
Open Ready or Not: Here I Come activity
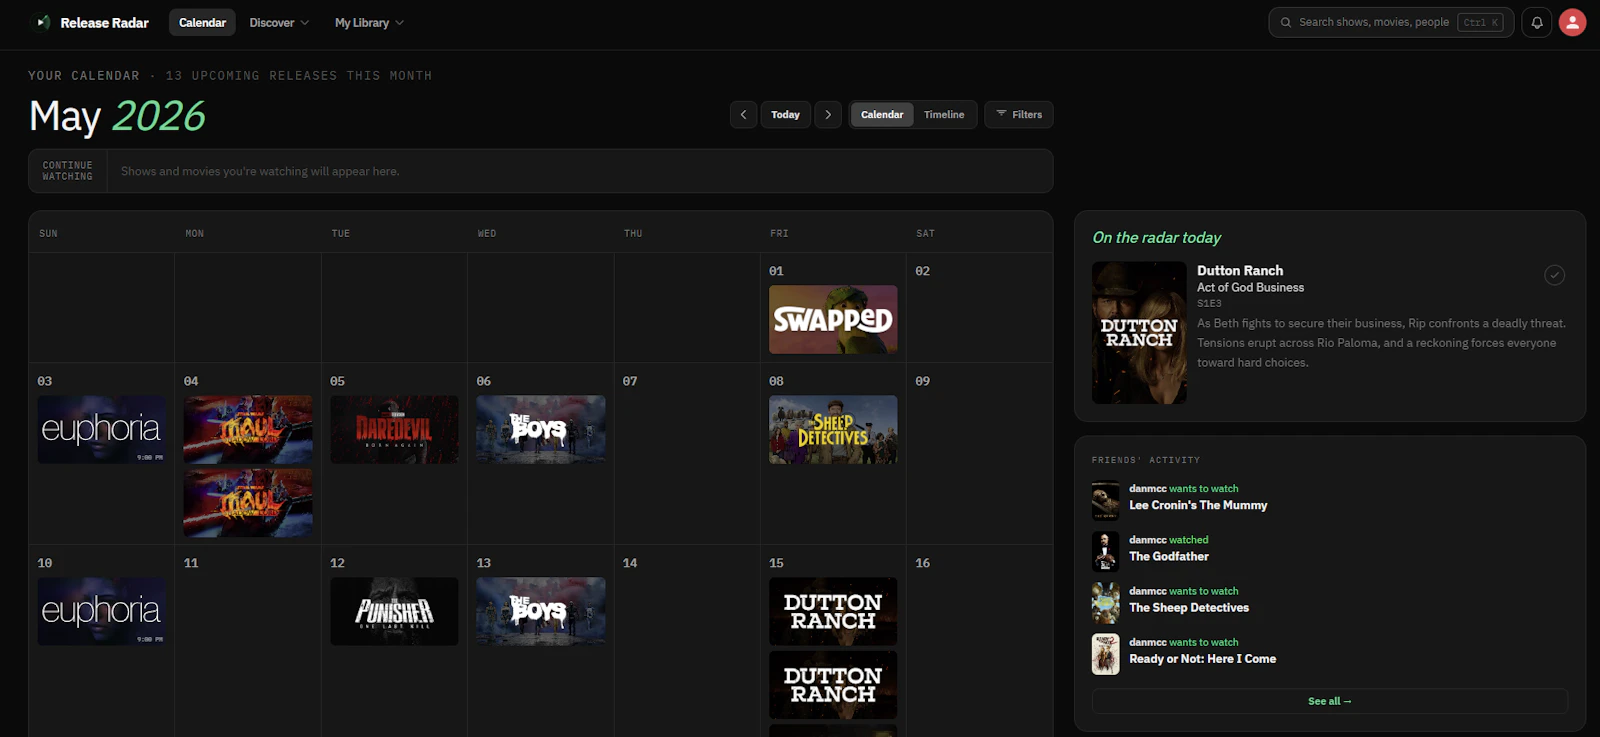1202,659
